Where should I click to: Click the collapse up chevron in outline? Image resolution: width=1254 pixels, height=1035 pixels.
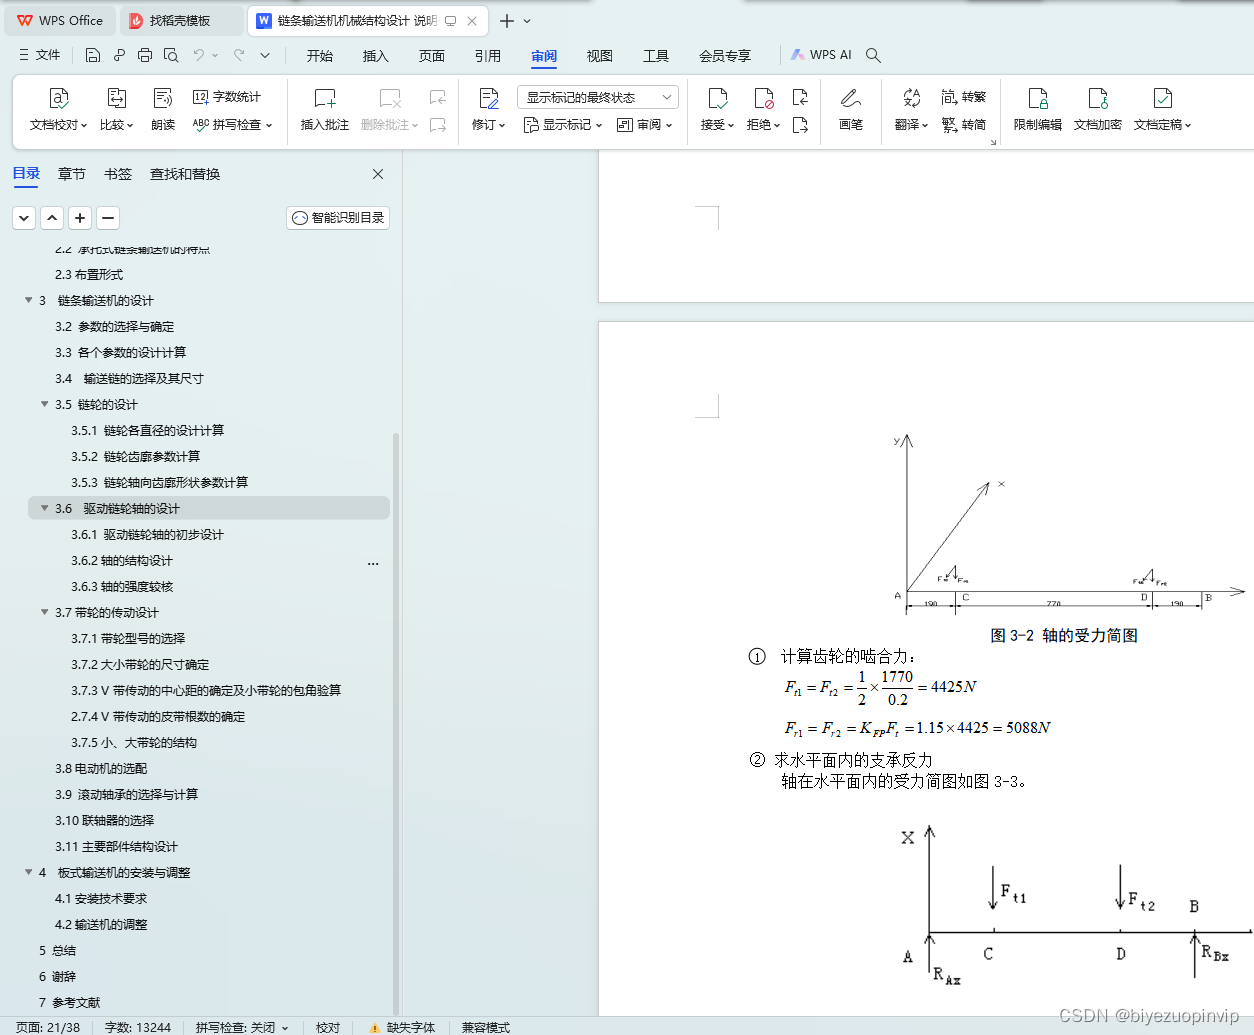tap(52, 217)
